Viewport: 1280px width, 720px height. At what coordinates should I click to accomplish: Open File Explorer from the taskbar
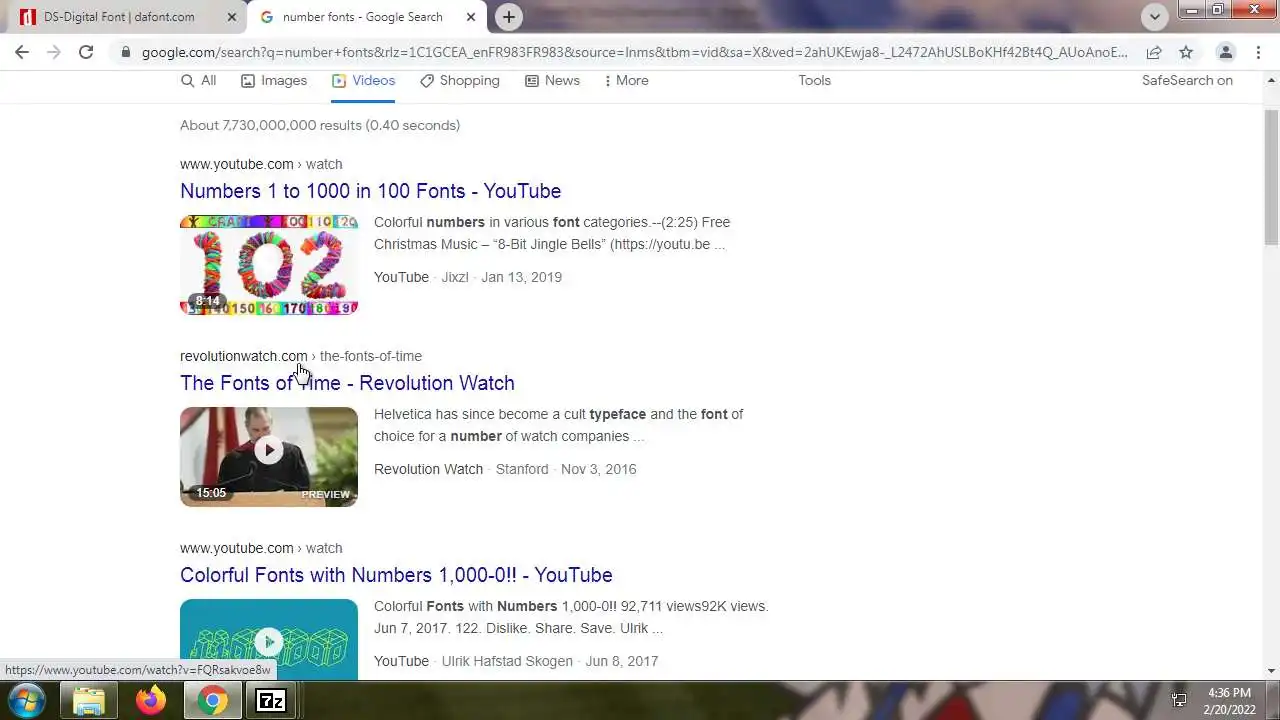coord(89,701)
